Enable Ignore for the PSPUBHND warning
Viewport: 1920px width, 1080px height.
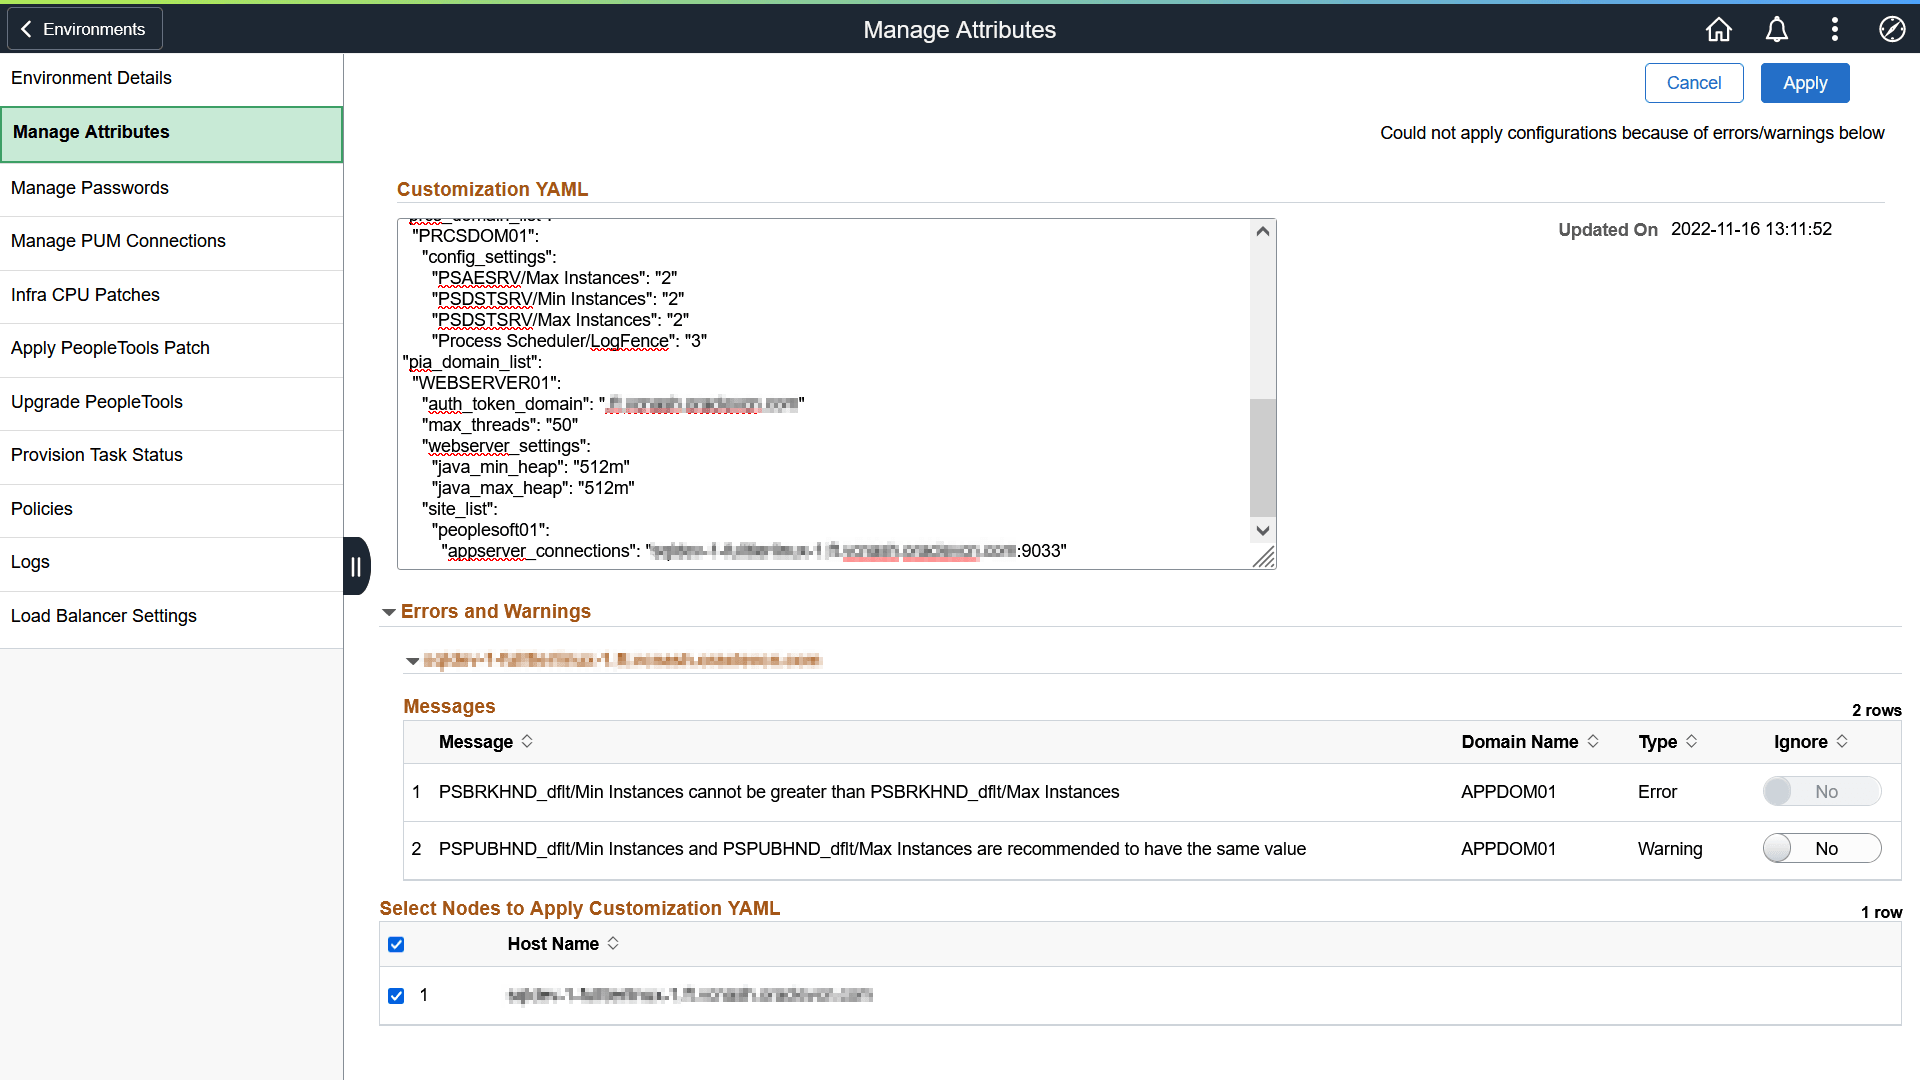(x=1821, y=848)
